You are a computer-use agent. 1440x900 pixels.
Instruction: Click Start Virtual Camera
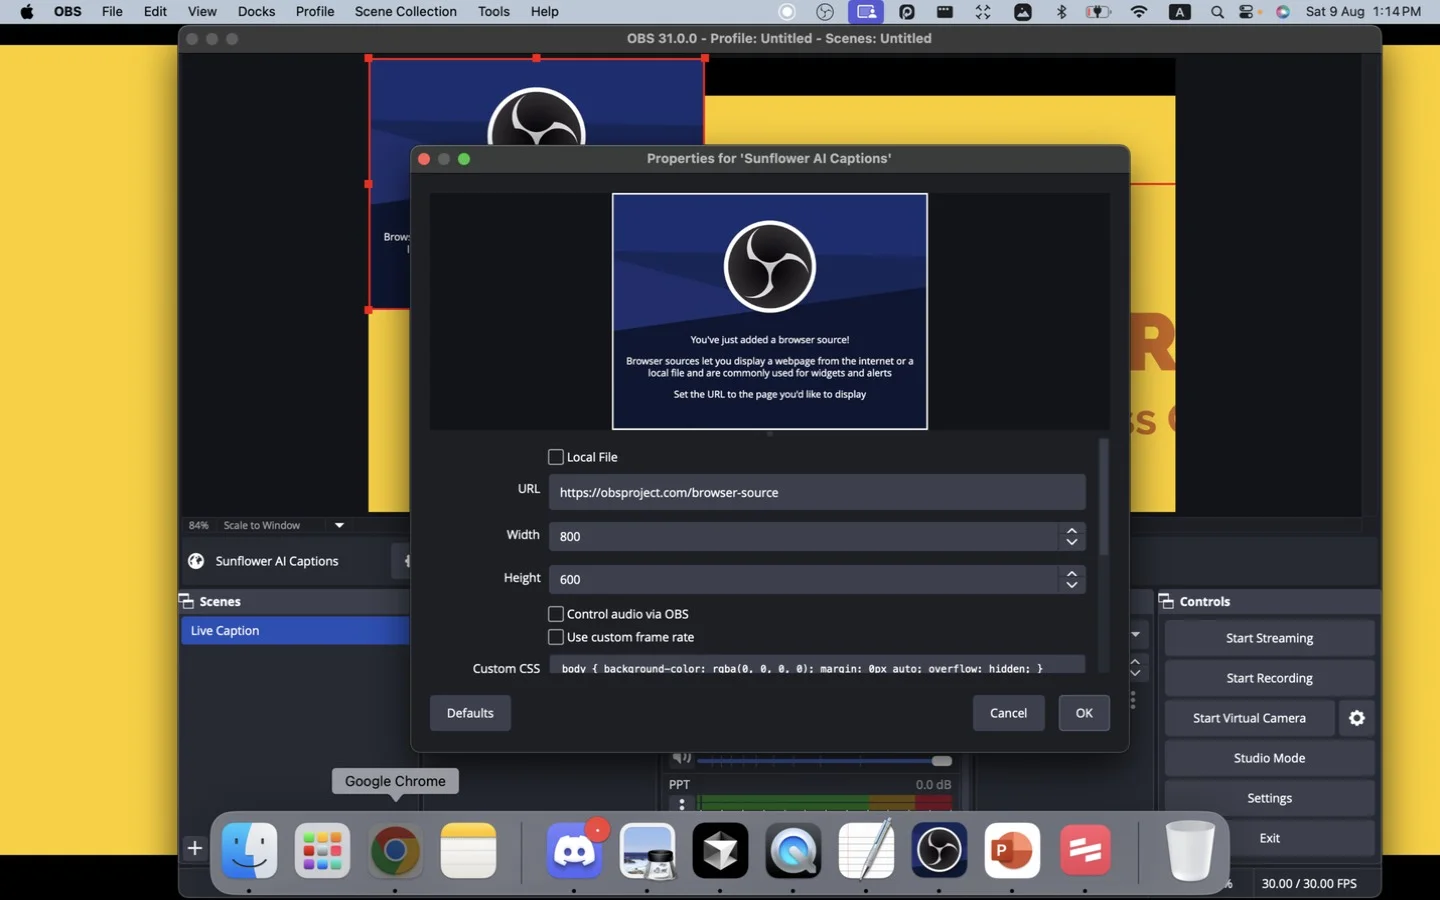coord(1249,718)
